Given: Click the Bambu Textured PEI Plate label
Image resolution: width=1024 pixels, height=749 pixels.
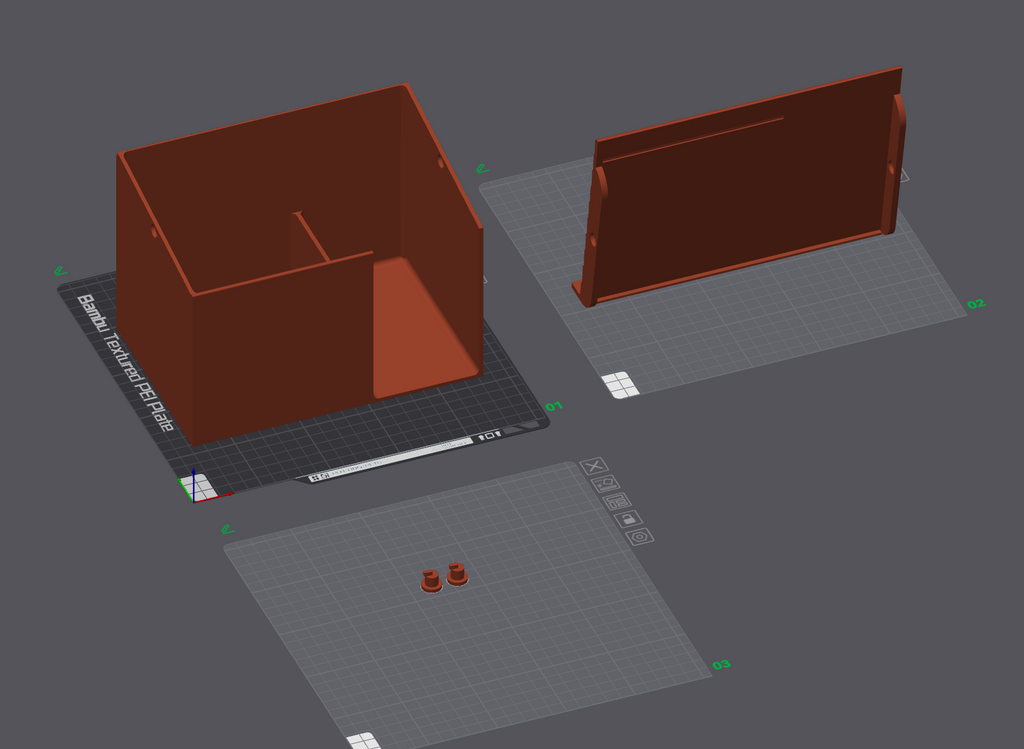Looking at the screenshot, I should pyautogui.click(x=126, y=362).
